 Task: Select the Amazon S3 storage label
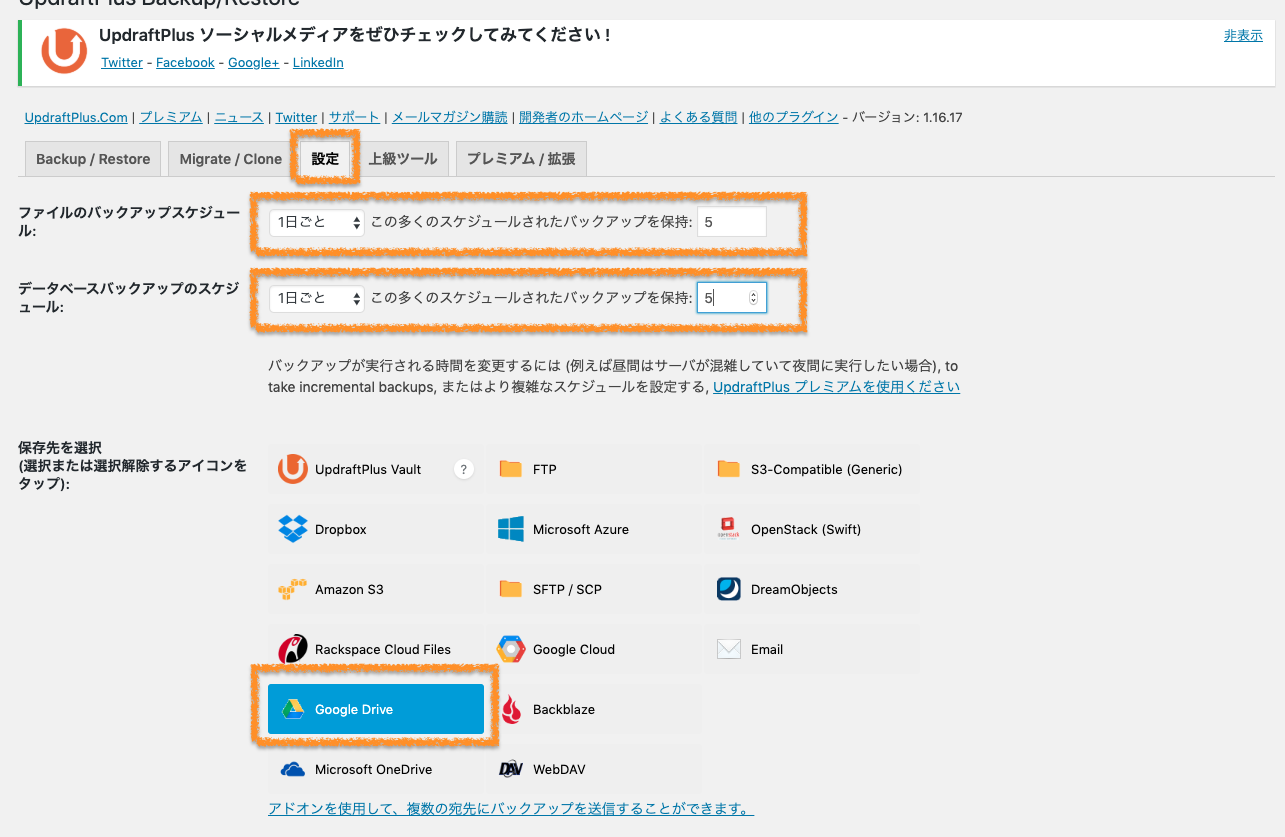pos(349,589)
